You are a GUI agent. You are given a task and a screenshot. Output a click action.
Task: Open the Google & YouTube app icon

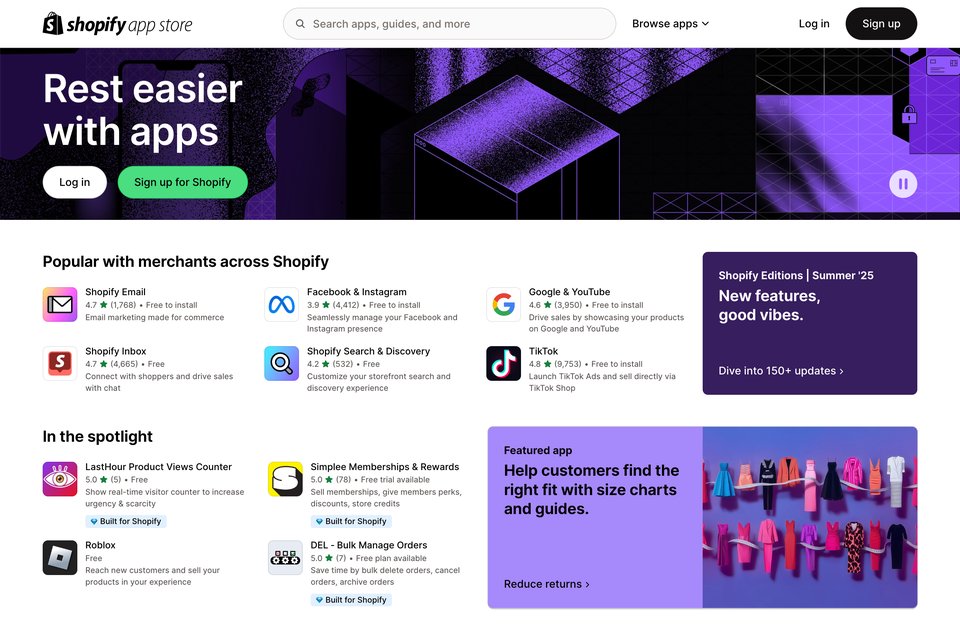(x=503, y=304)
